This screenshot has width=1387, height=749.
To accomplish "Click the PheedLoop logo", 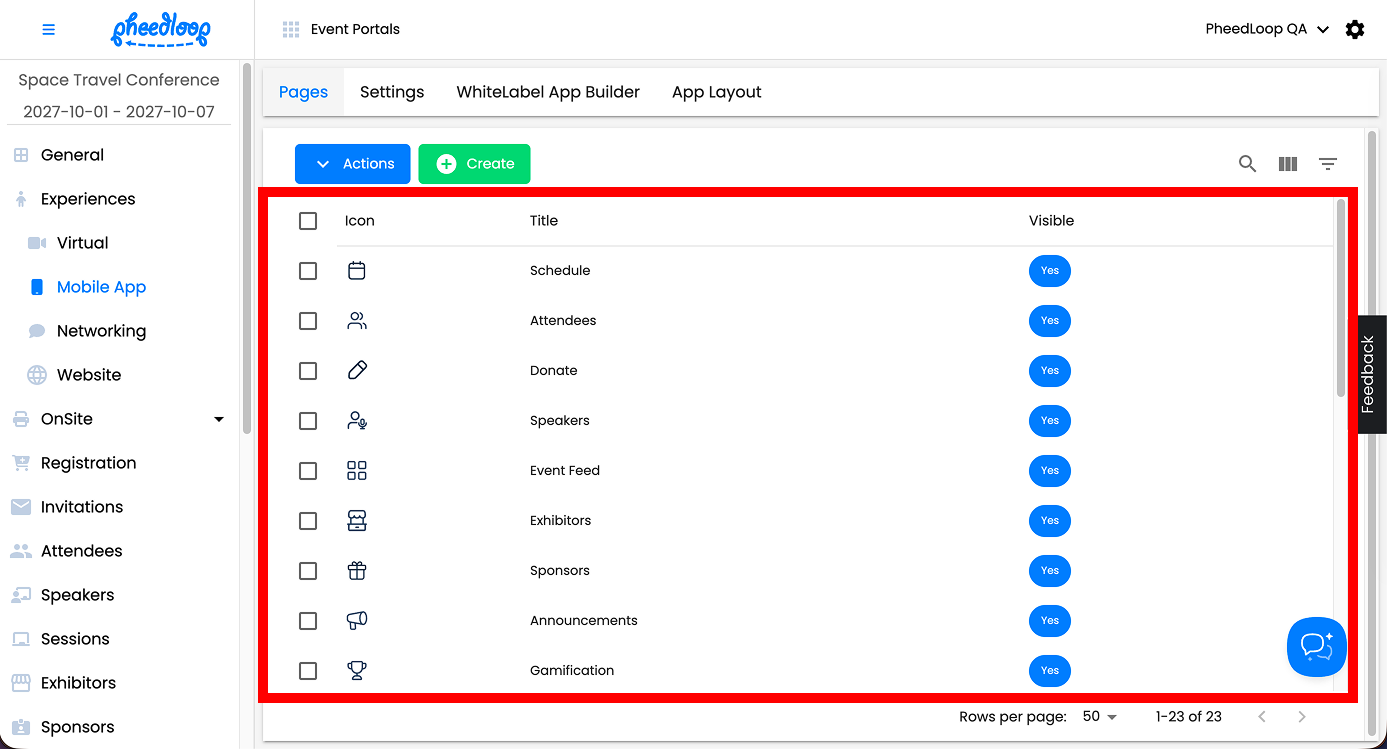I will point(161,30).
